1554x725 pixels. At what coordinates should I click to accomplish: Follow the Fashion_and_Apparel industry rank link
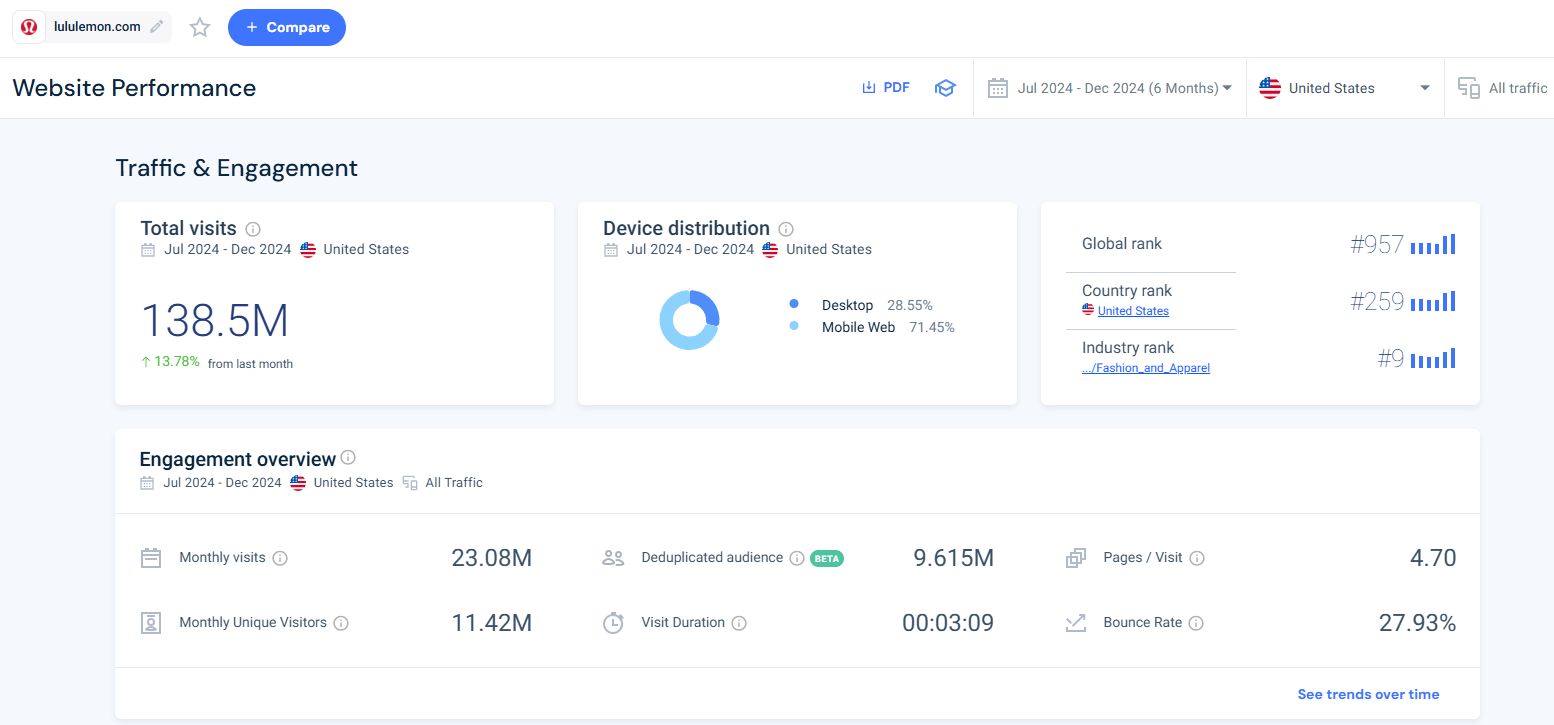click(x=1146, y=368)
